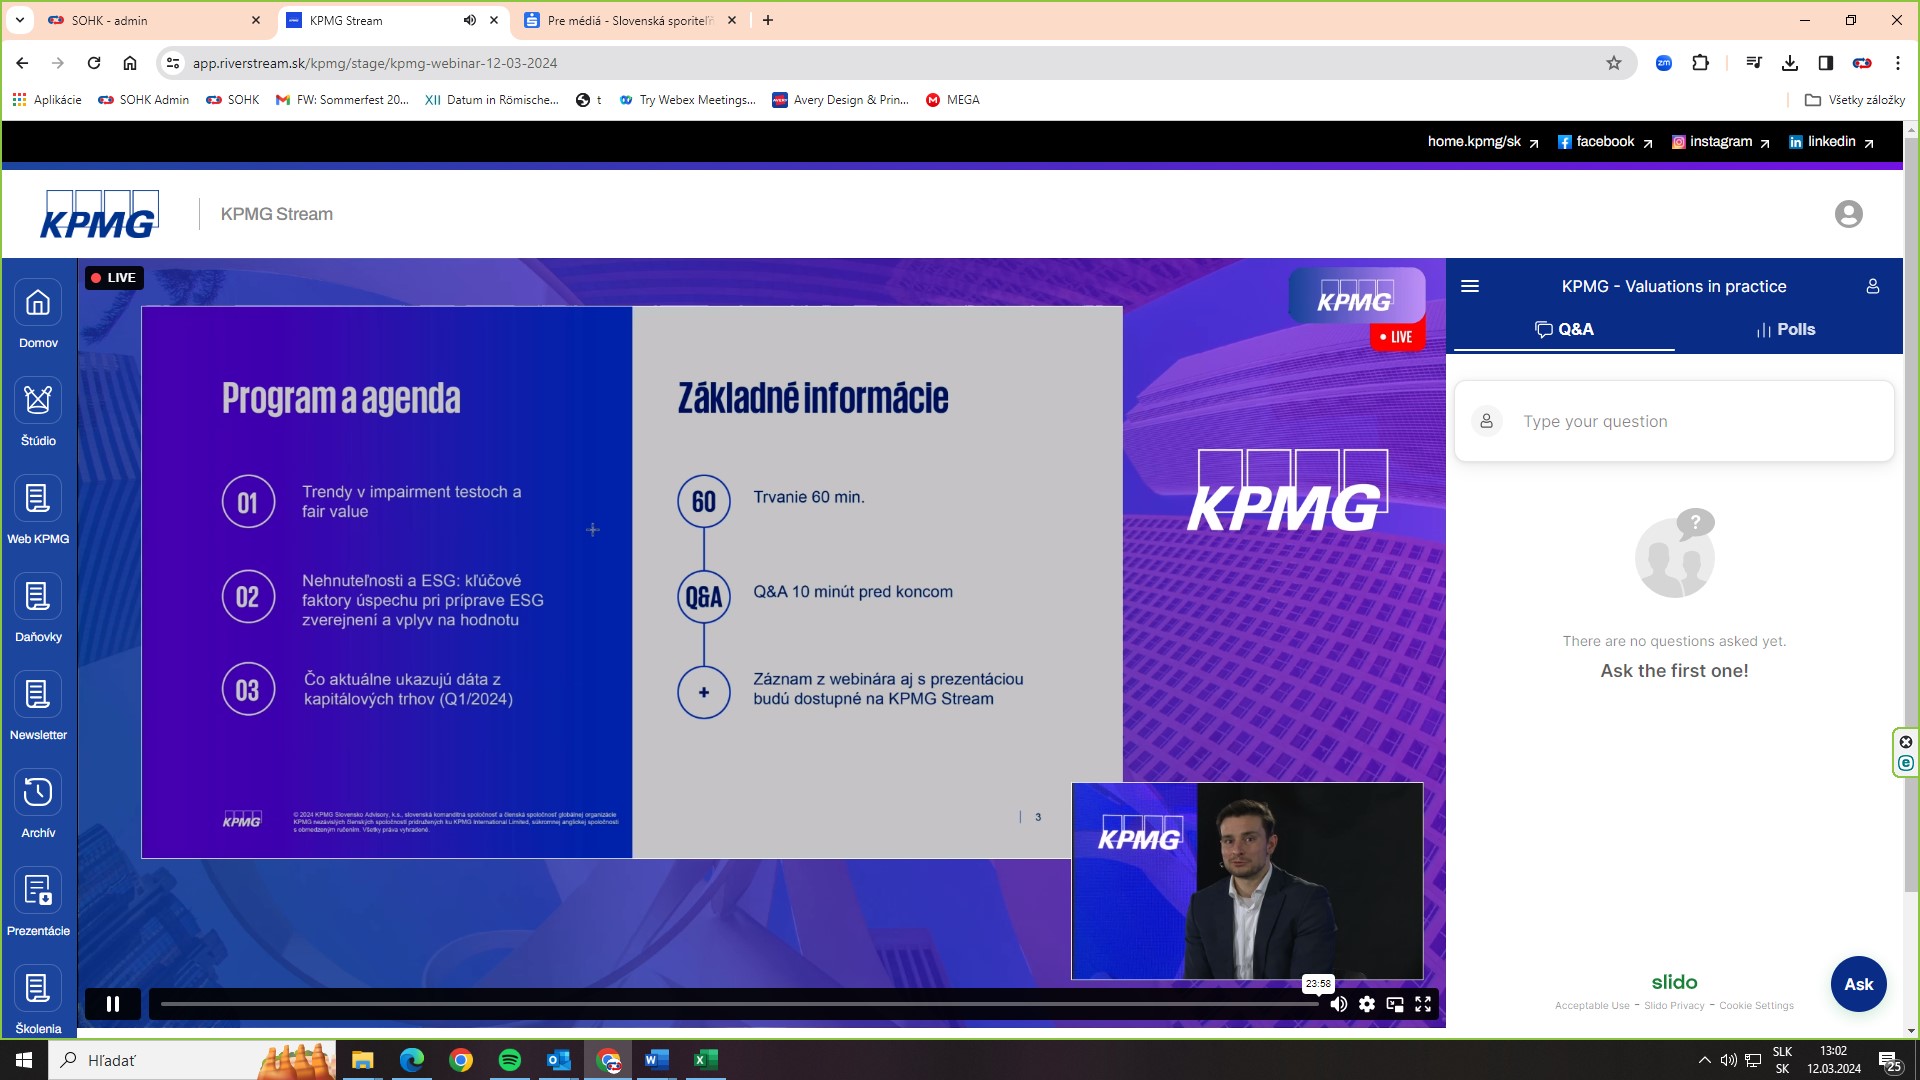Open Spotify from the taskbar
Image resolution: width=1920 pixels, height=1080 pixels.
point(510,1060)
